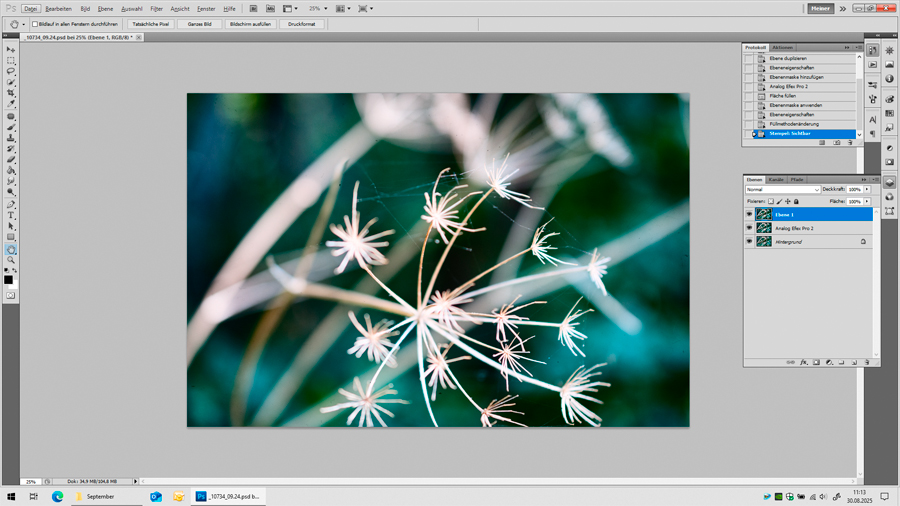Expand the Deckkraft opacity slider arrow
Viewport: 900px width, 506px height.
click(x=867, y=189)
